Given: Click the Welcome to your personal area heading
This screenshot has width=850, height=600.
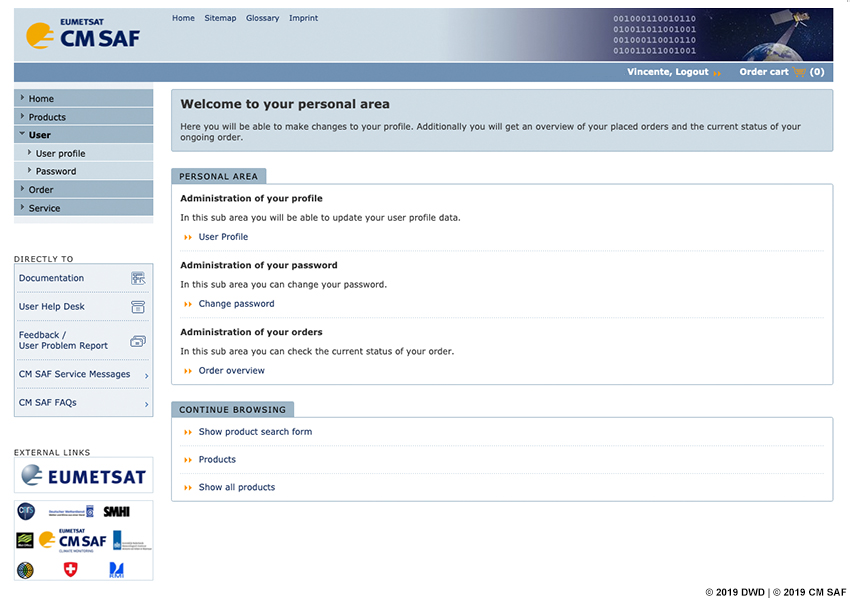Looking at the screenshot, I should click(285, 104).
